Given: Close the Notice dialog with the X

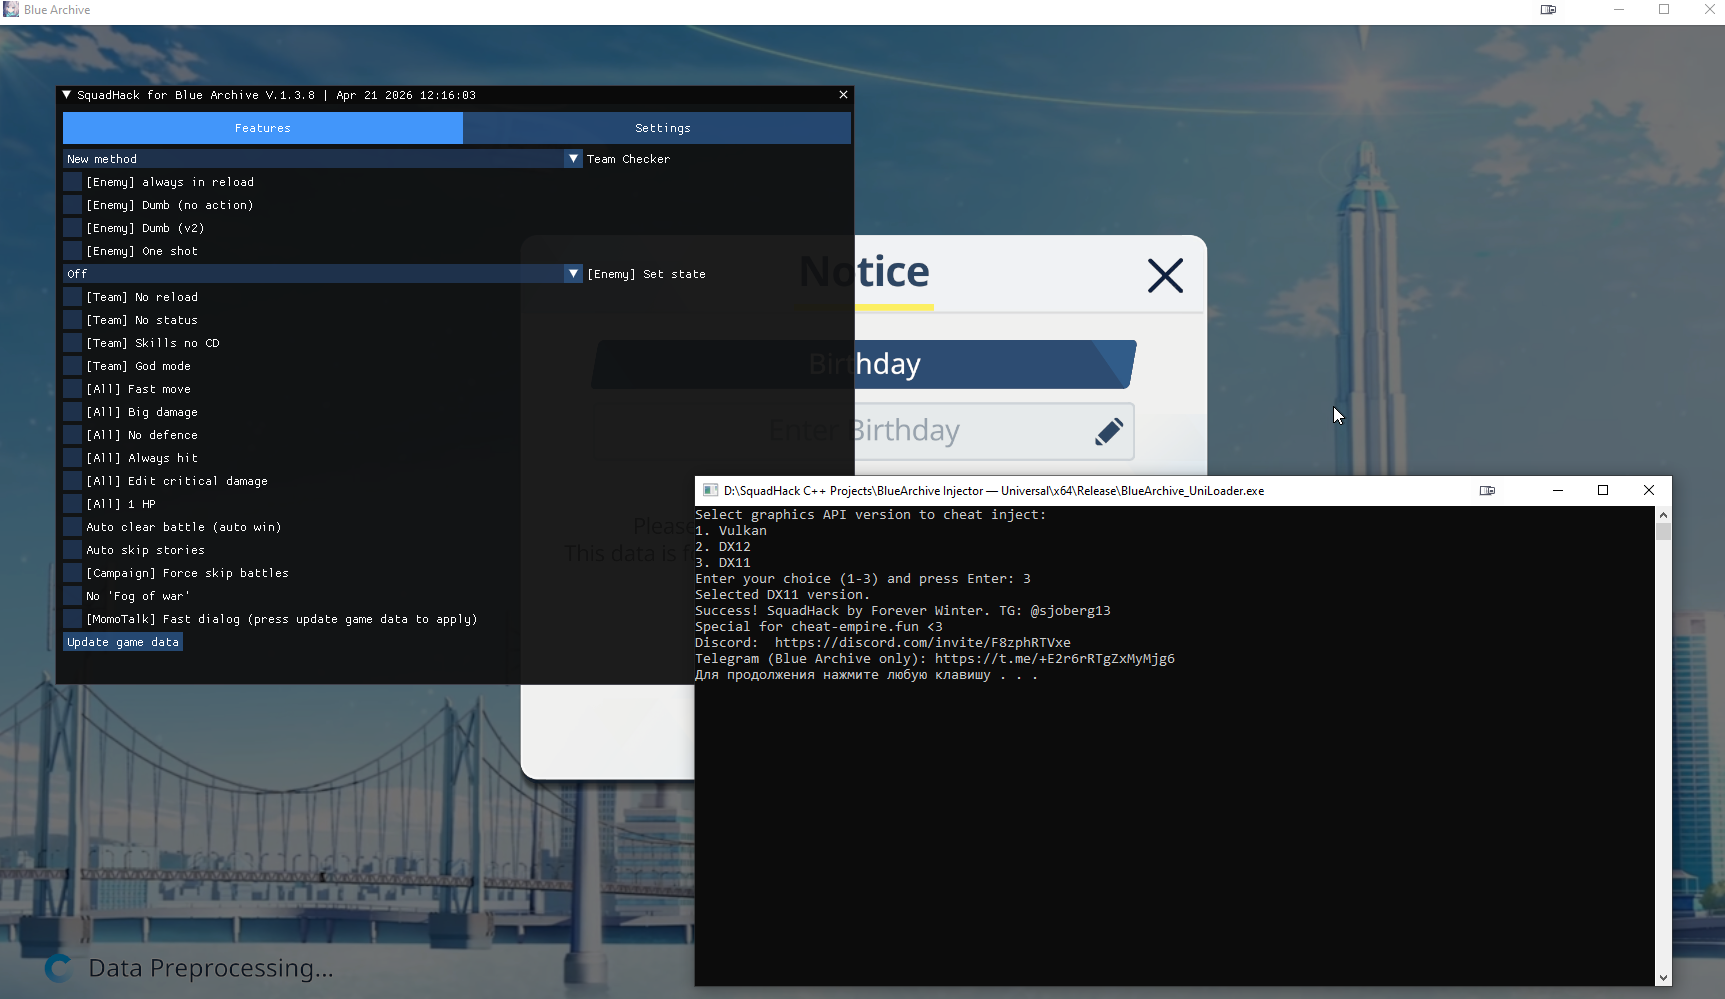Looking at the screenshot, I should point(1165,275).
